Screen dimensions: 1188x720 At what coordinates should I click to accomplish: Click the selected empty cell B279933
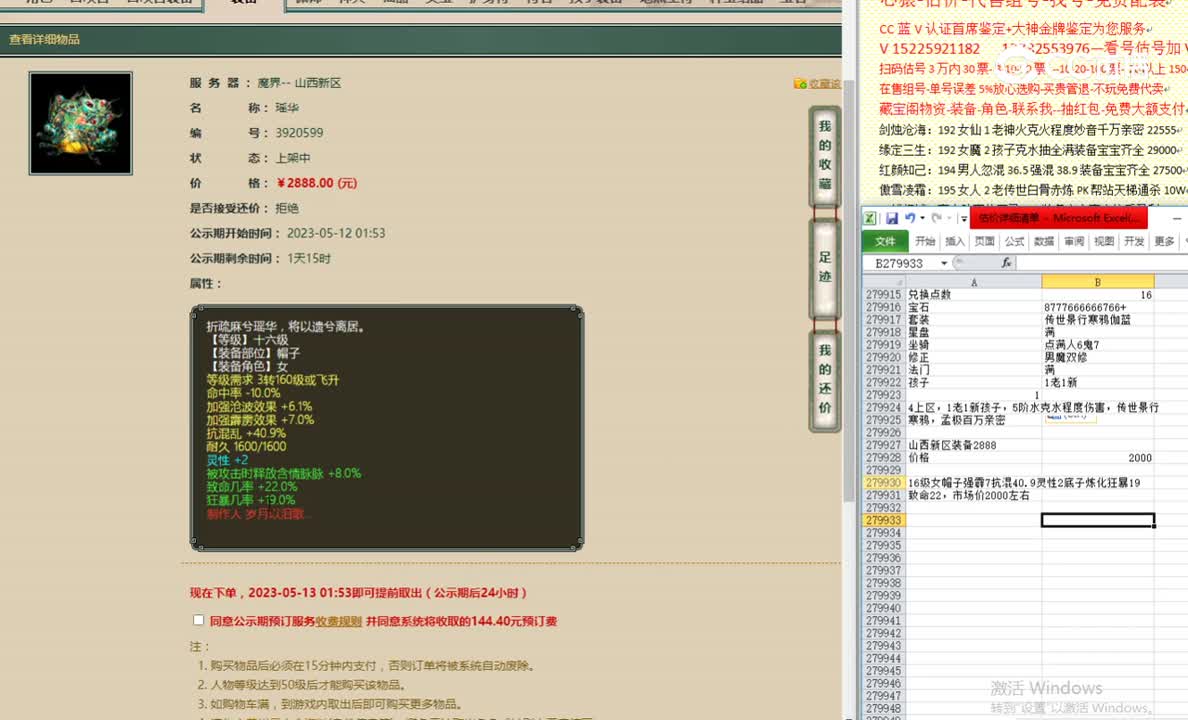click(x=1098, y=520)
